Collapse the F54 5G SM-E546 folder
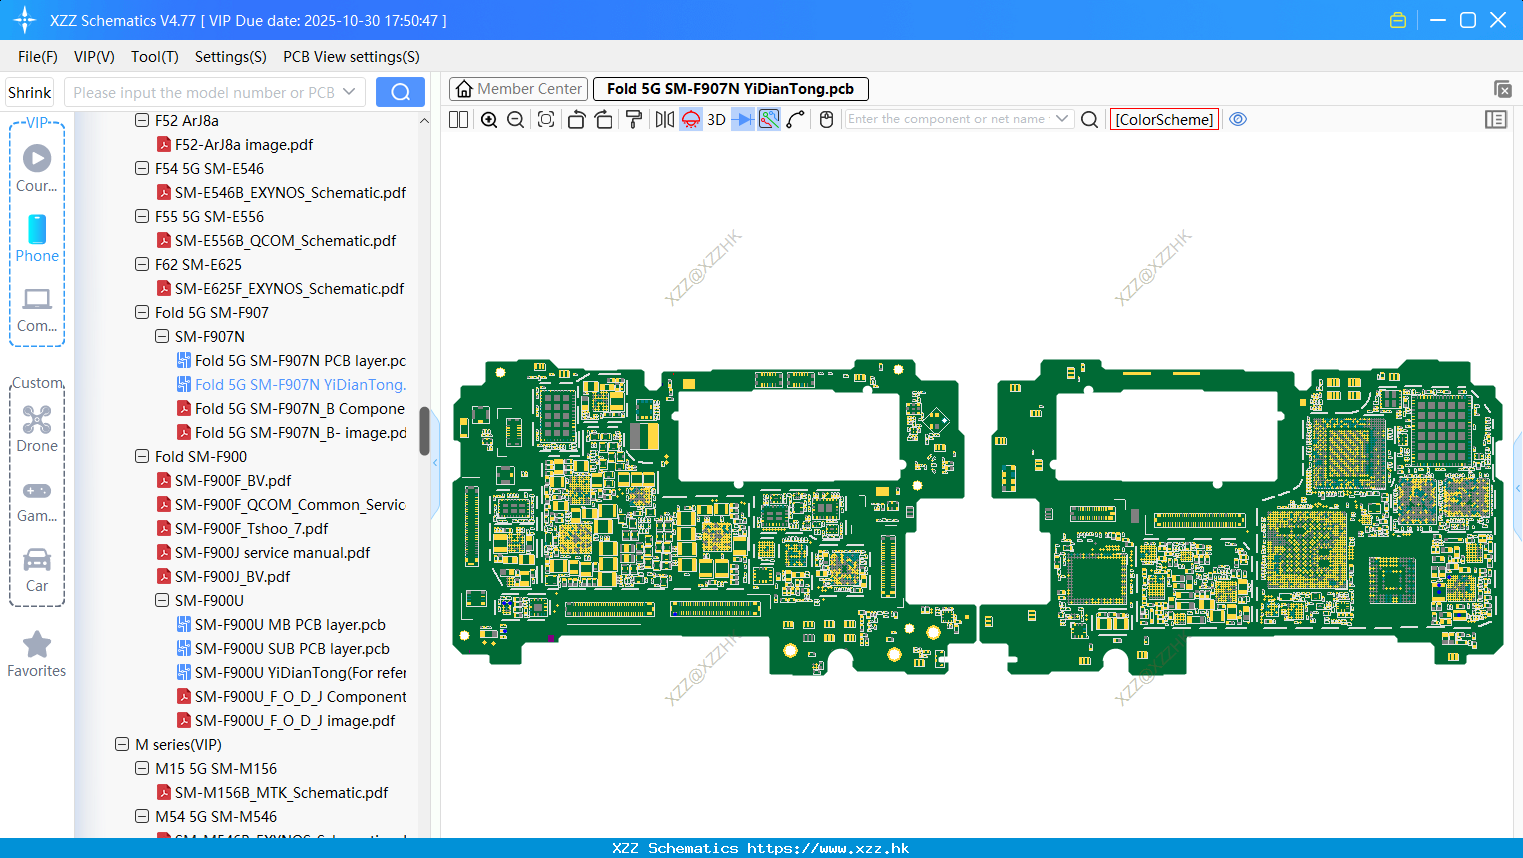Image resolution: width=1523 pixels, height=858 pixels. point(142,168)
